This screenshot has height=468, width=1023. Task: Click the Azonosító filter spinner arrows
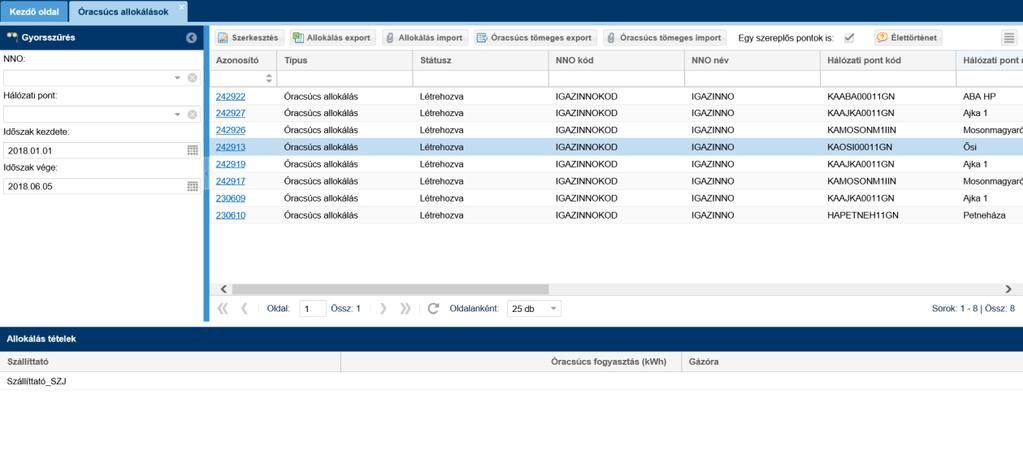(269, 78)
